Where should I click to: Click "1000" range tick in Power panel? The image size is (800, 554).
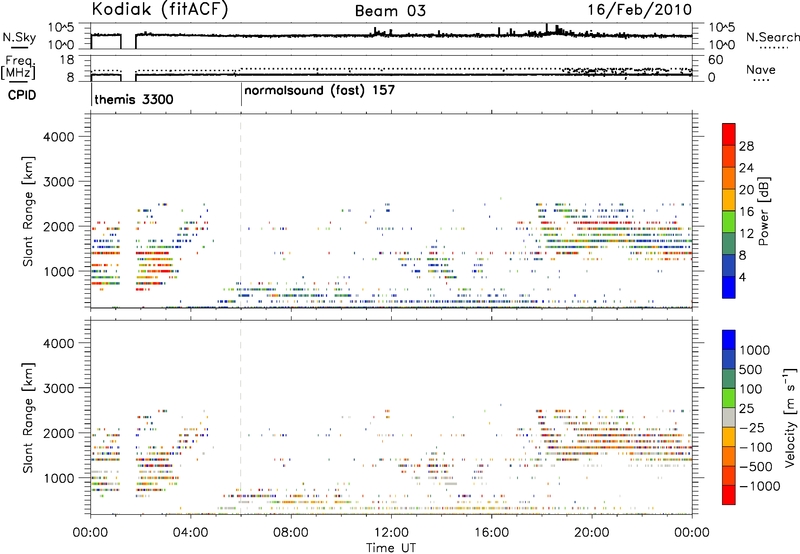58,271
